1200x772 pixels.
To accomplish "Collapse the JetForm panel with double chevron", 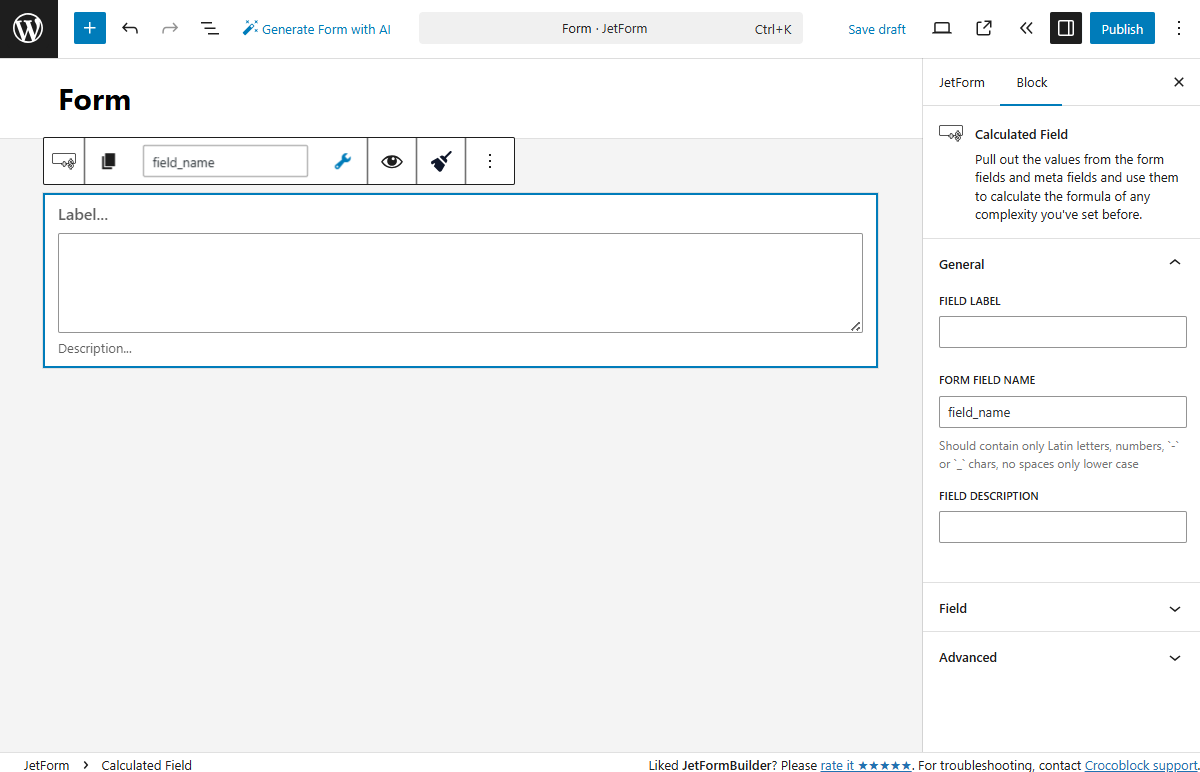I will coord(1026,28).
